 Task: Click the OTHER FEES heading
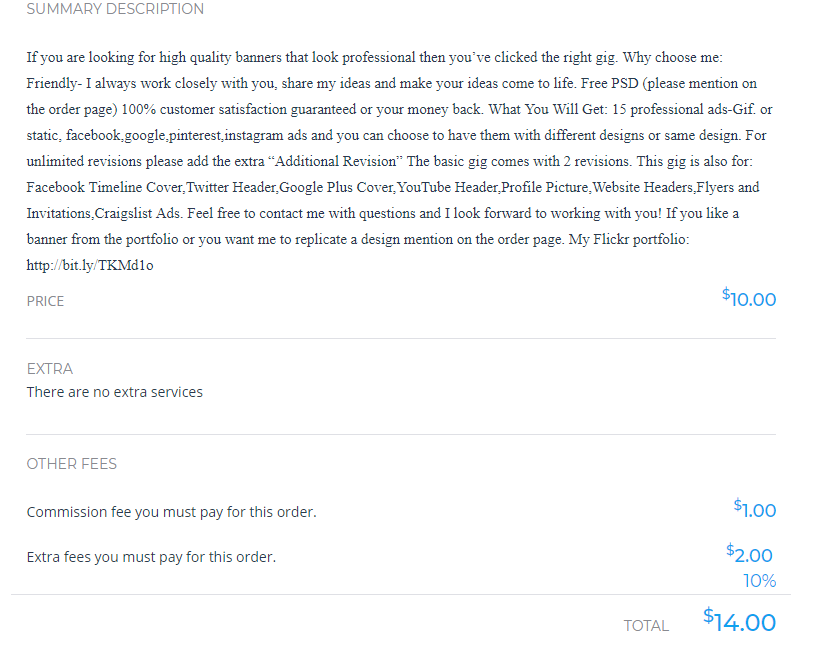click(72, 464)
